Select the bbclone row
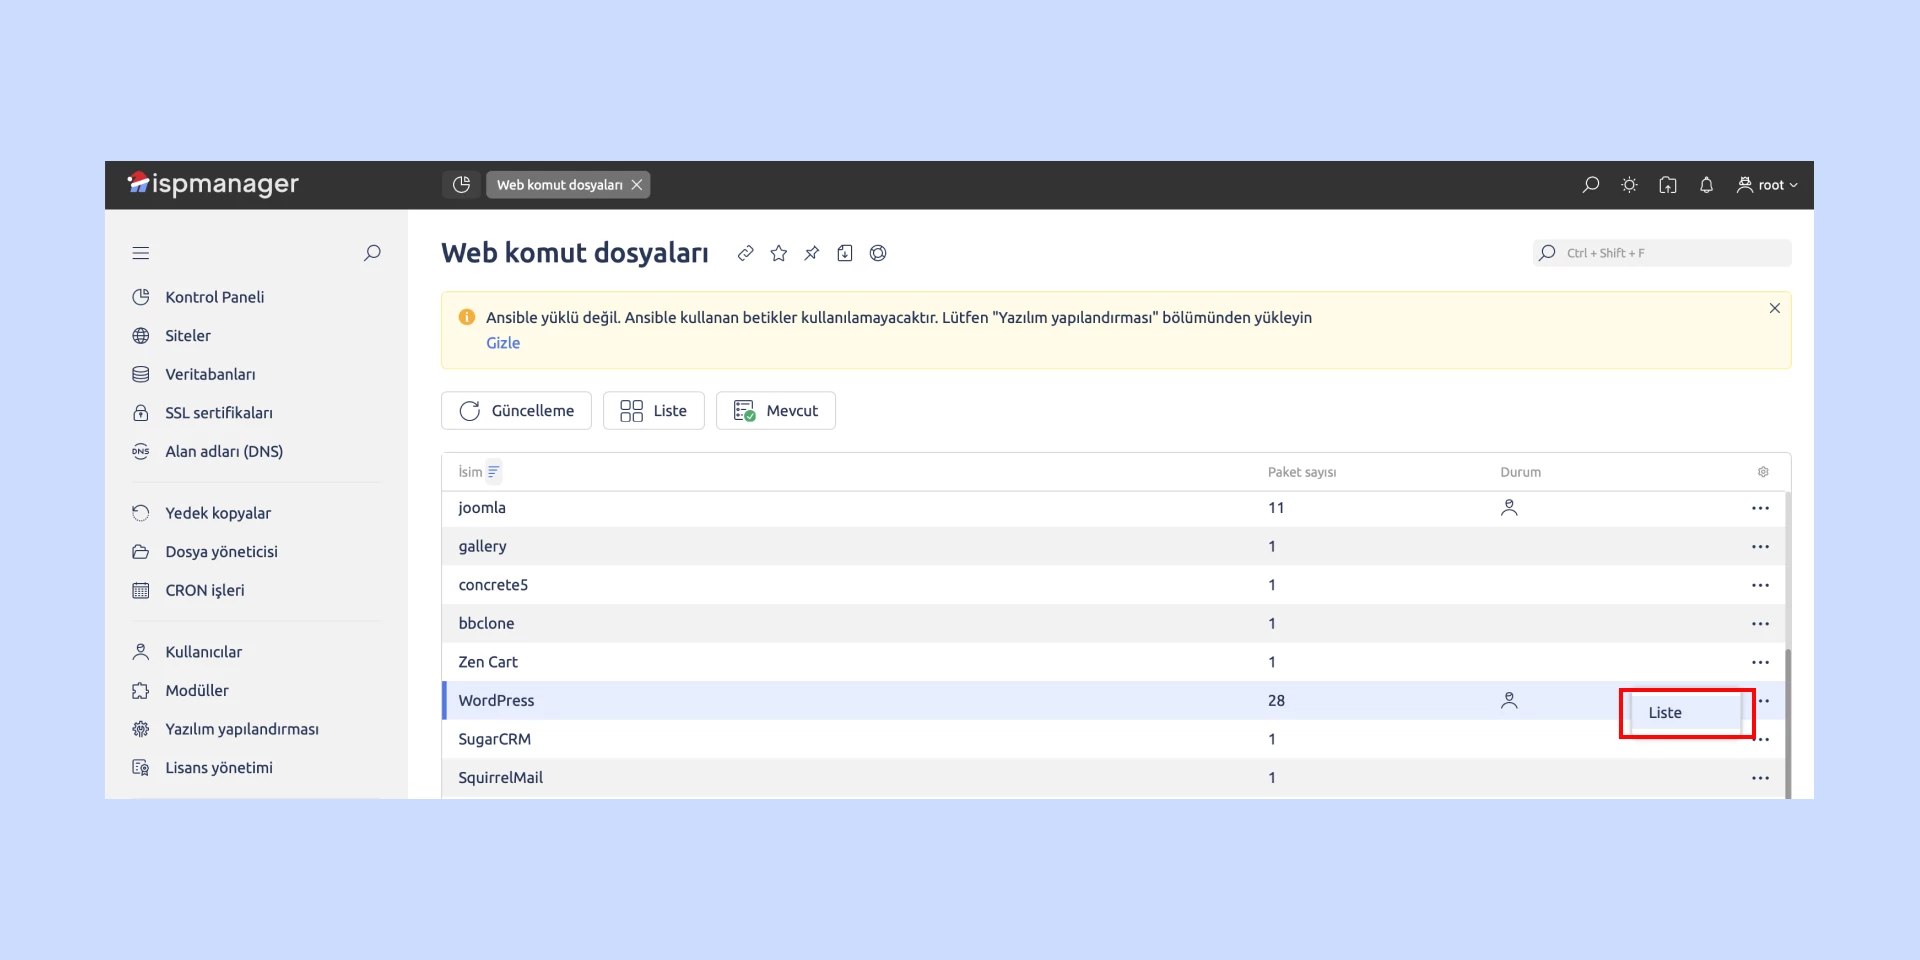The image size is (1920, 960). click(1113, 624)
